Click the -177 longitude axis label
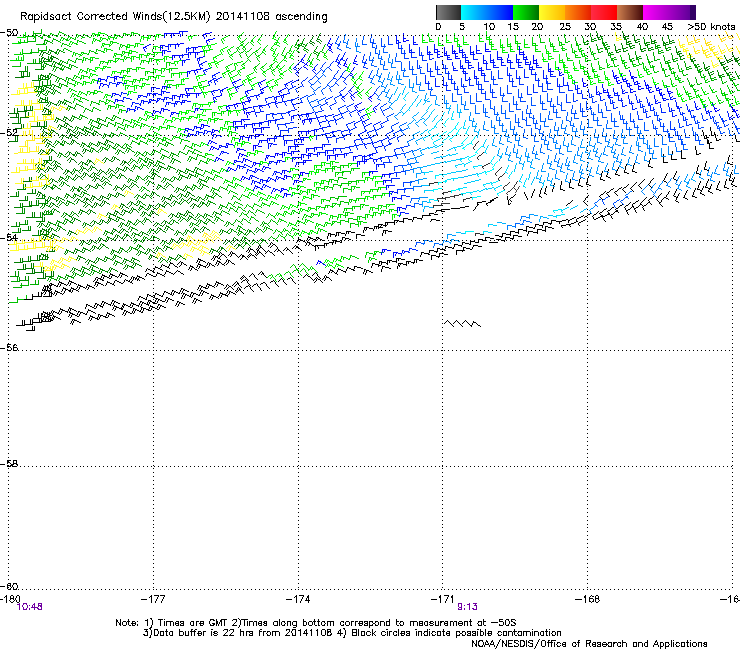 tap(153, 599)
